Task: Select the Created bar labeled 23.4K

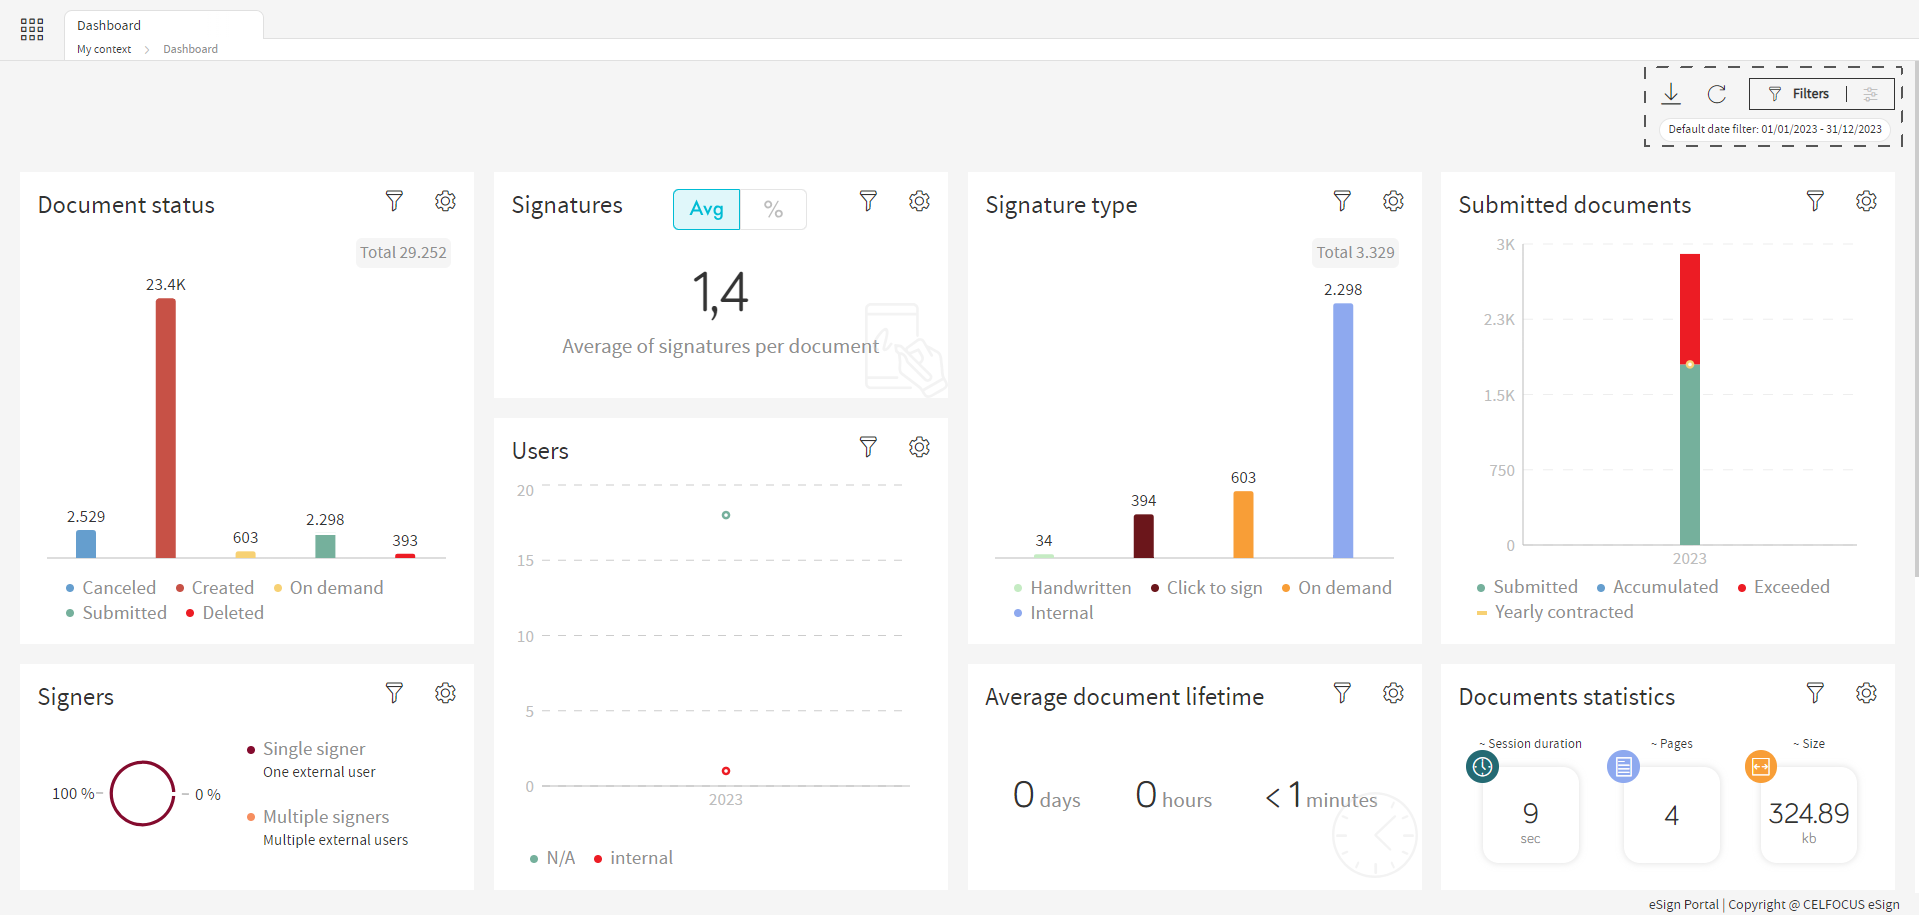Action: [x=166, y=428]
